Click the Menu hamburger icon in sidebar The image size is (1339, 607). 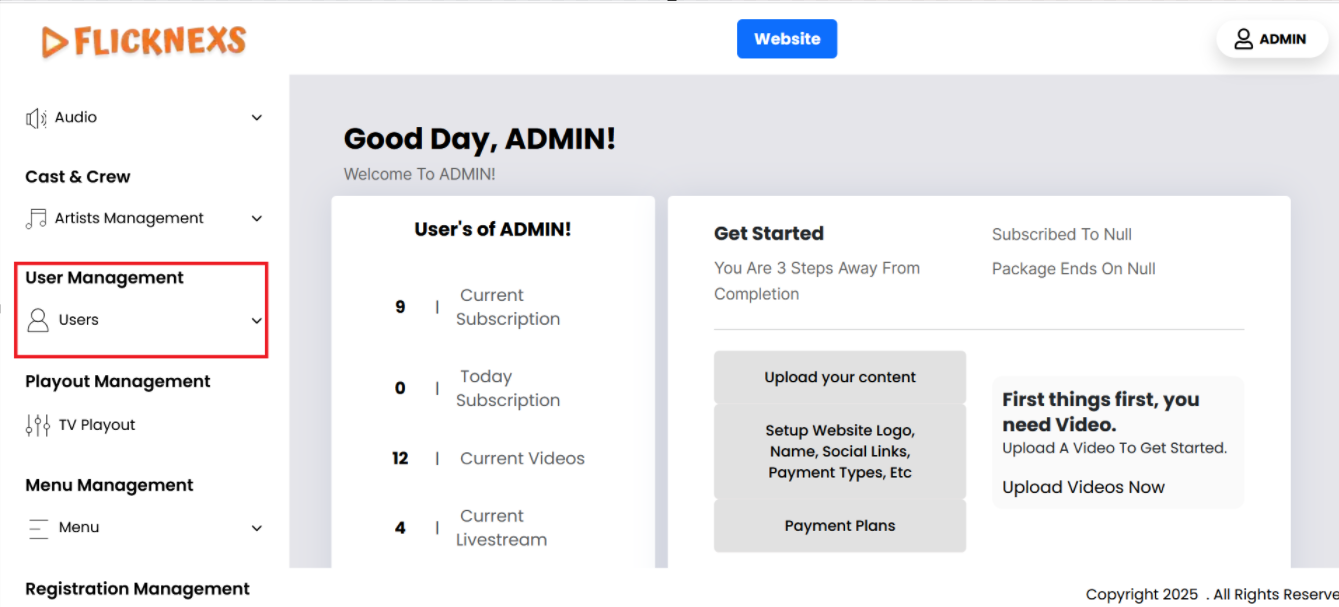[38, 528]
